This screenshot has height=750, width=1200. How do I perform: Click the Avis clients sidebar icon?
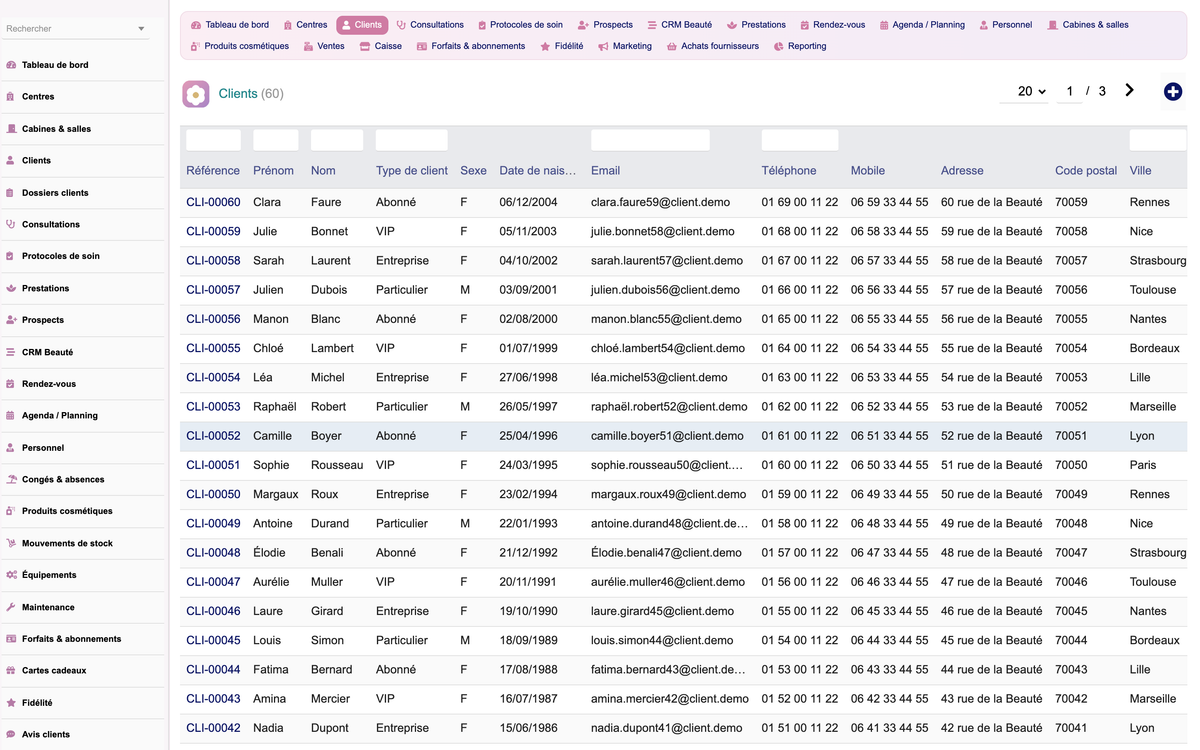[11, 735]
